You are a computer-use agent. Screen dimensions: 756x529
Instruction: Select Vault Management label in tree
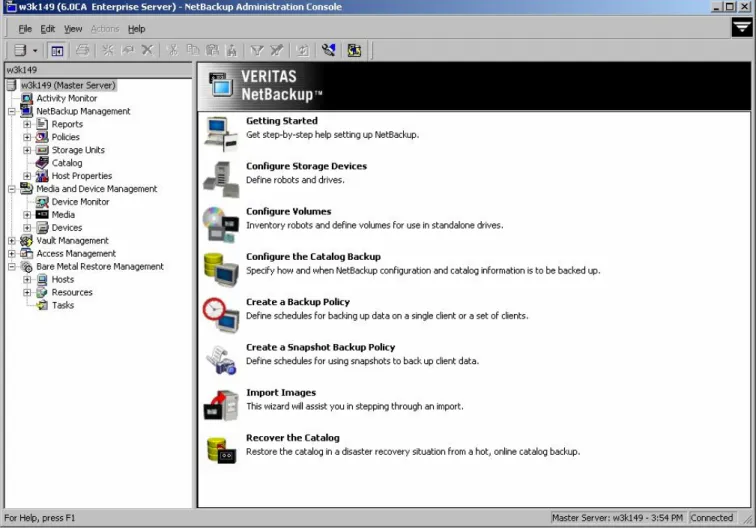click(x=72, y=241)
